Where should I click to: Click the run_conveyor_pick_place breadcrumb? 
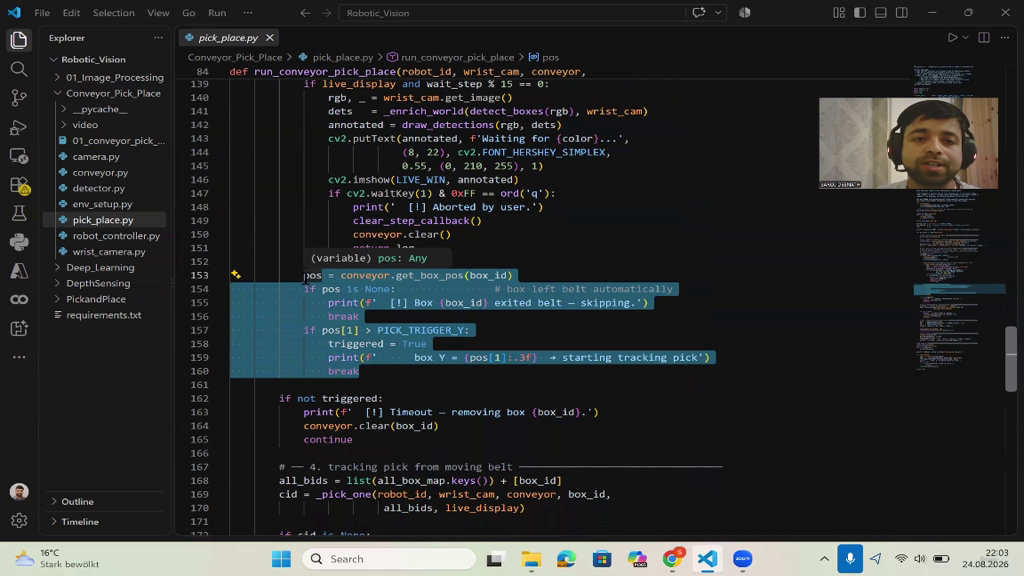[x=457, y=57]
